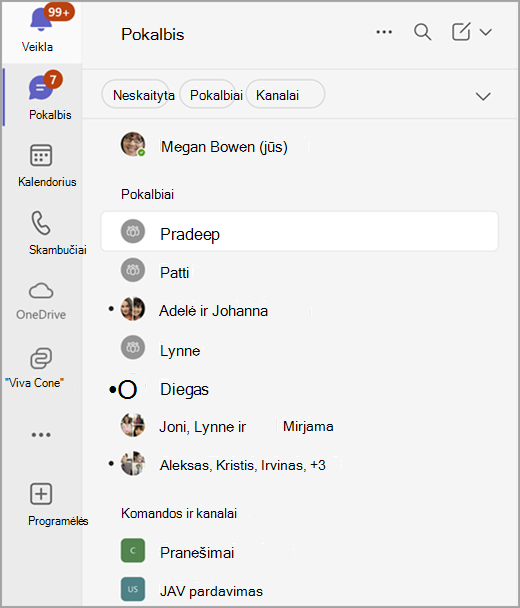Open the JAV pardavimas team

coord(299,590)
